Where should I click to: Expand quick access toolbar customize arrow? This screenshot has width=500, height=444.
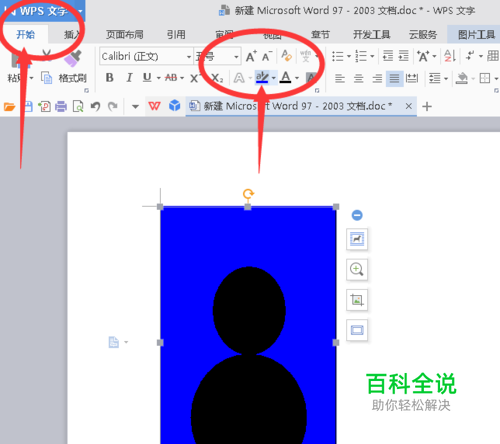(x=135, y=107)
